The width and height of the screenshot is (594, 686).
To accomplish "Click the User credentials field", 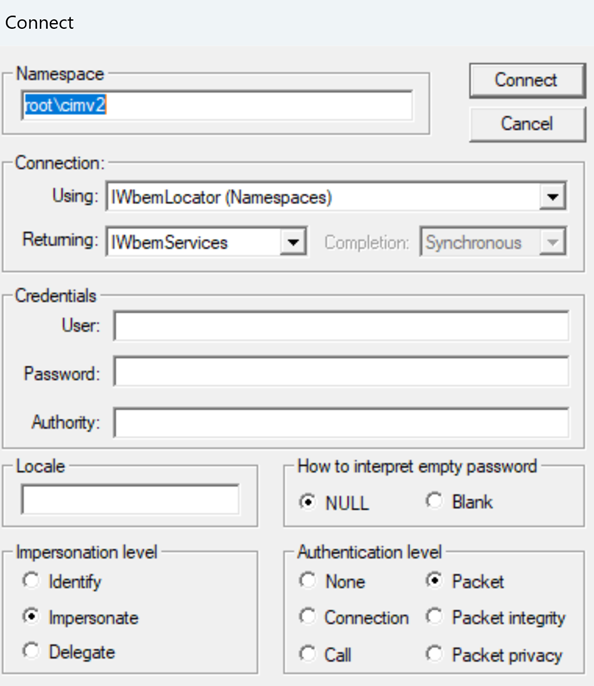I will [x=341, y=326].
